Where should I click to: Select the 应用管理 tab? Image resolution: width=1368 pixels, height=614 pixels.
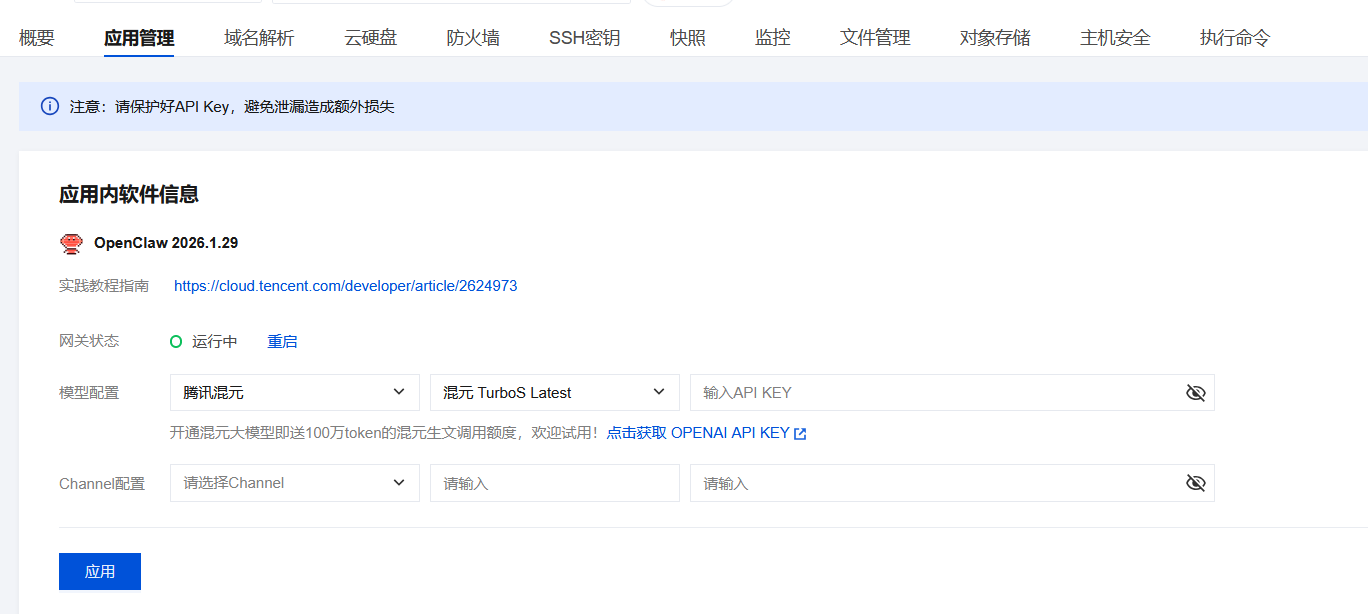click(x=139, y=38)
